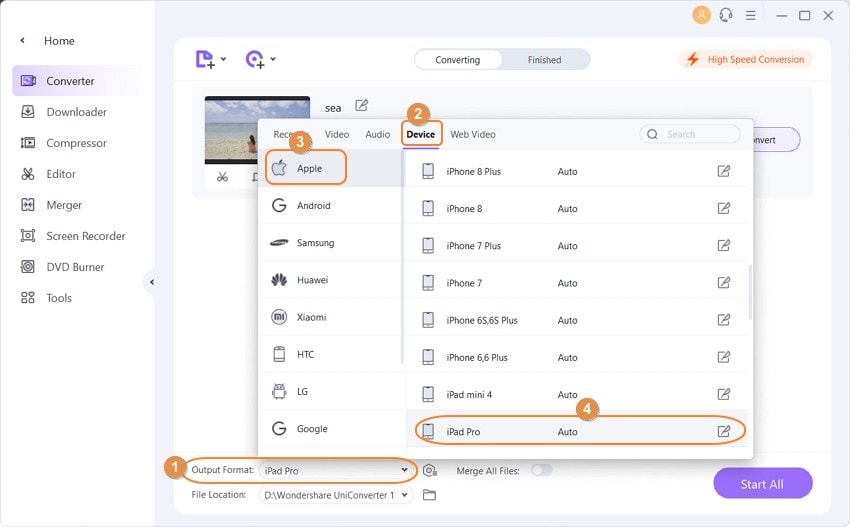Select Google device brand

[332, 428]
